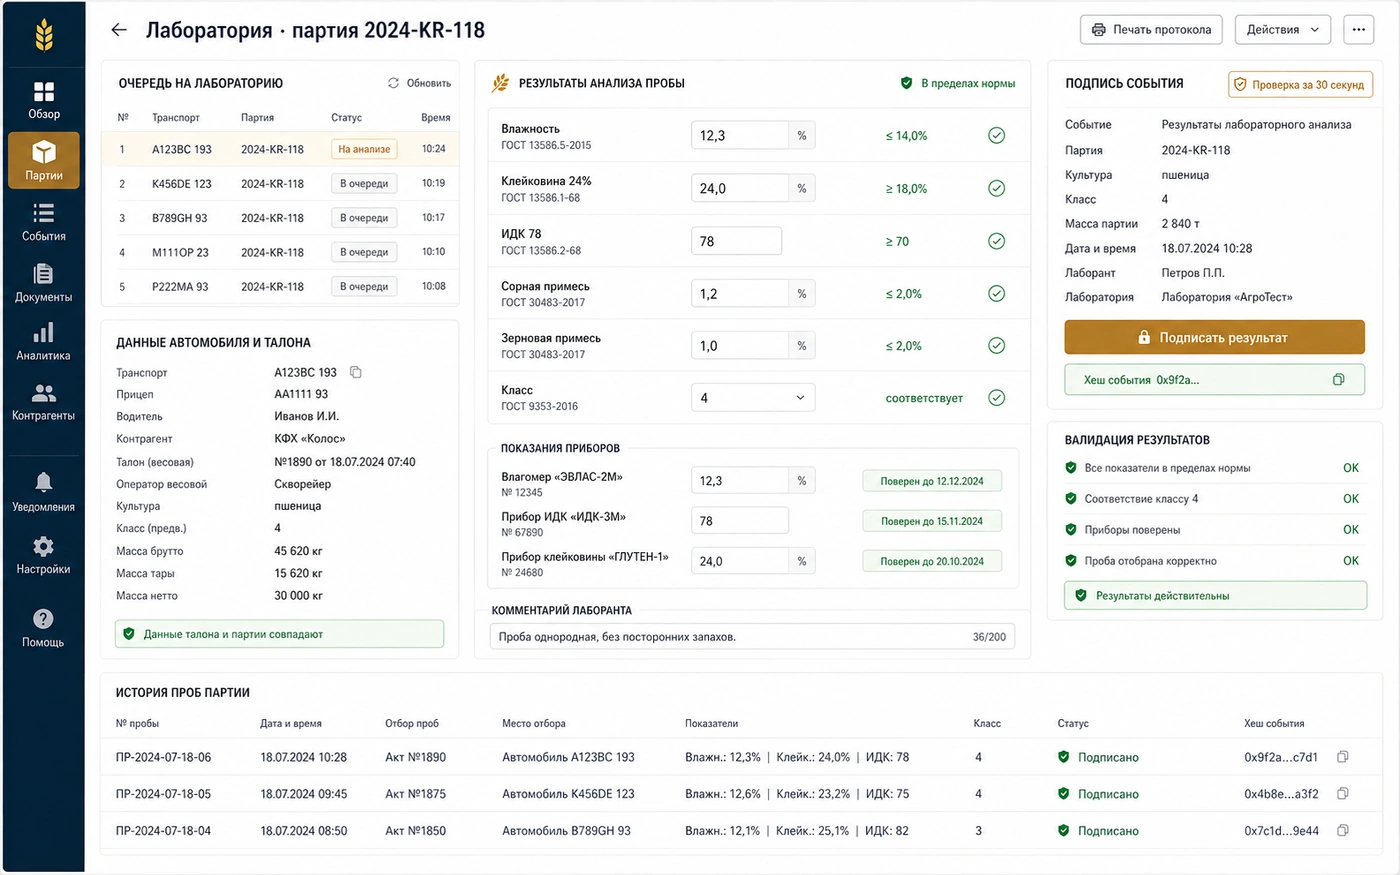Click the Обновить queue refresh link
Image resolution: width=1400 pixels, height=875 pixels.
click(x=419, y=83)
